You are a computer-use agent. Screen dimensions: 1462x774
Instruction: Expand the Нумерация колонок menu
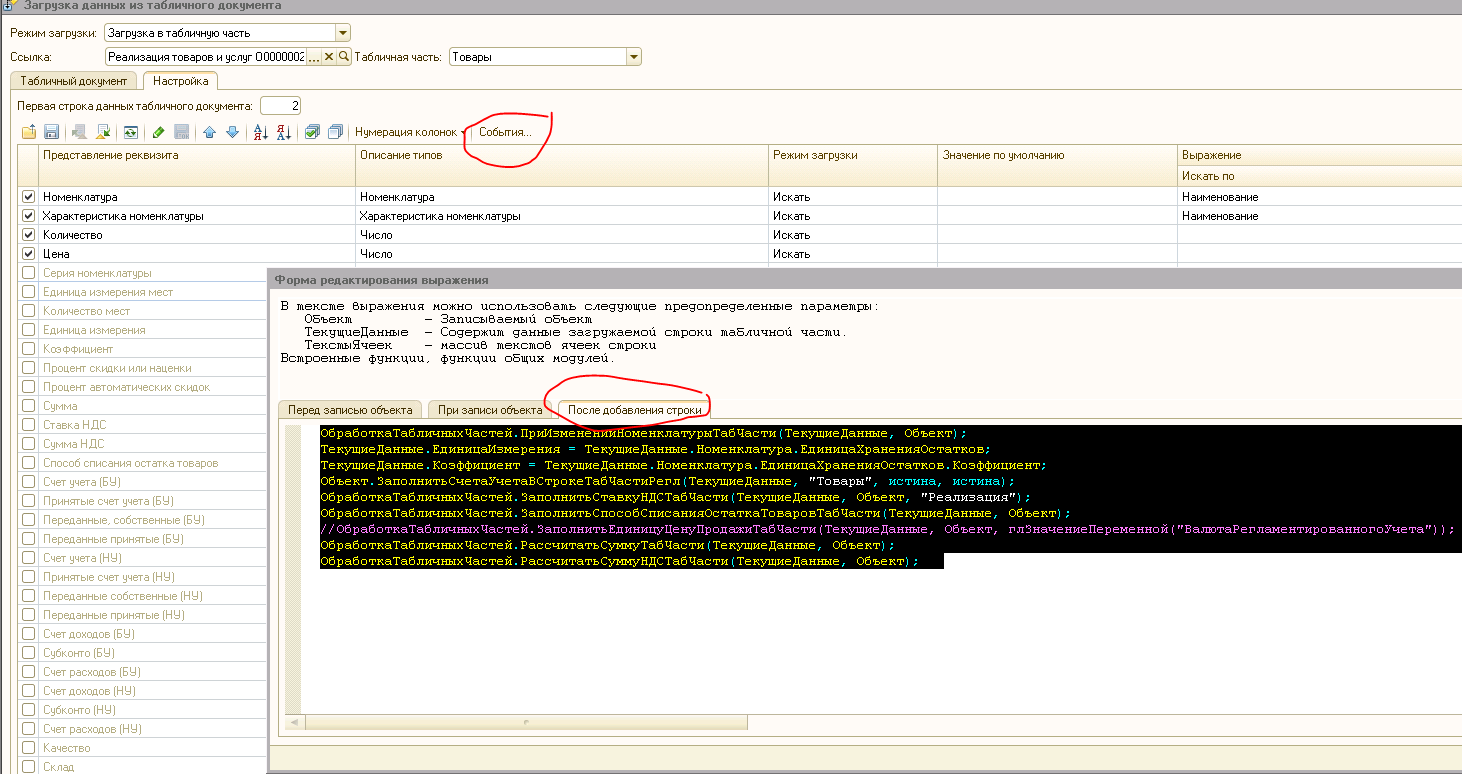click(x=409, y=132)
